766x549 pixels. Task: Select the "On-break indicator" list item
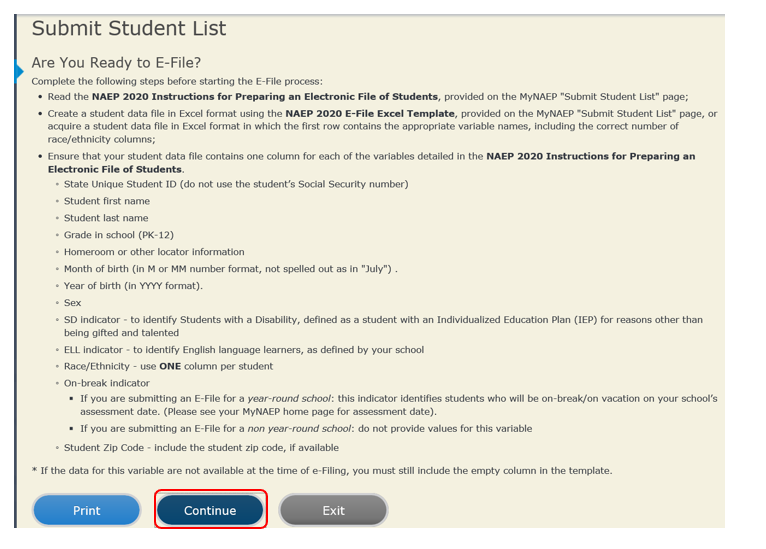pyautogui.click(x=107, y=383)
